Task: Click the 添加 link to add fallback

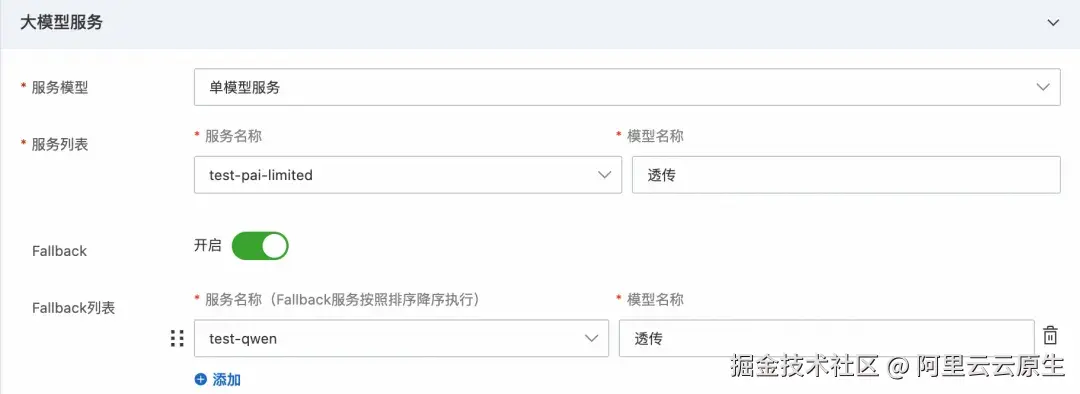Action: [227, 380]
